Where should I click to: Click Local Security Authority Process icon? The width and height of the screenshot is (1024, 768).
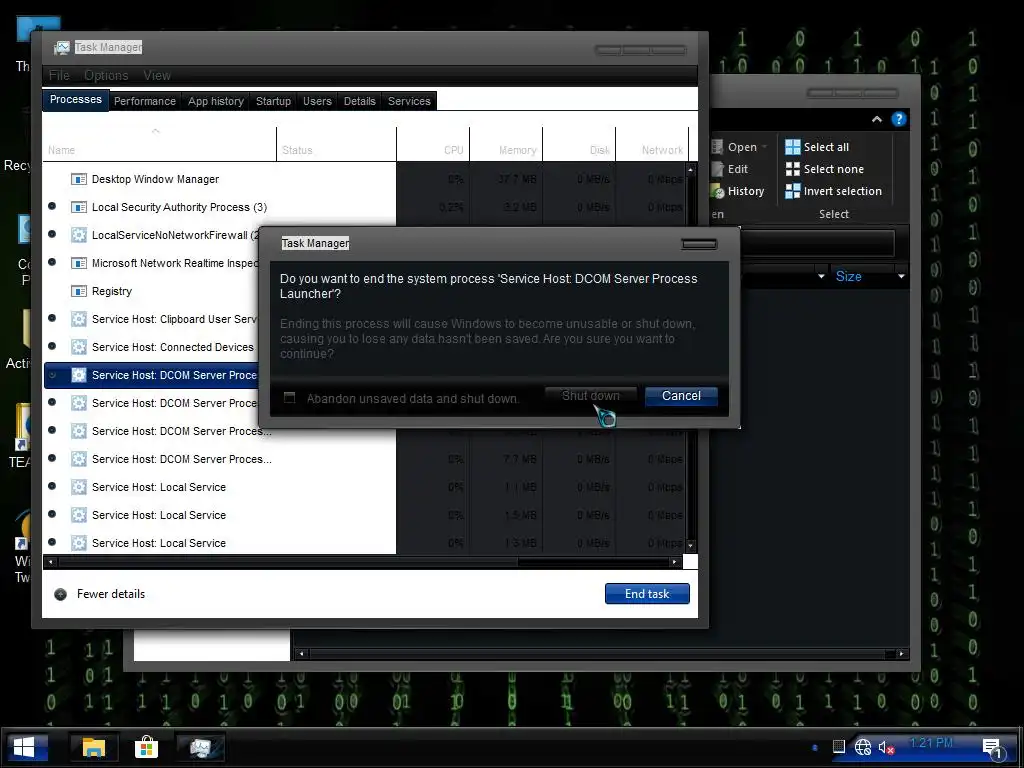tap(78, 207)
